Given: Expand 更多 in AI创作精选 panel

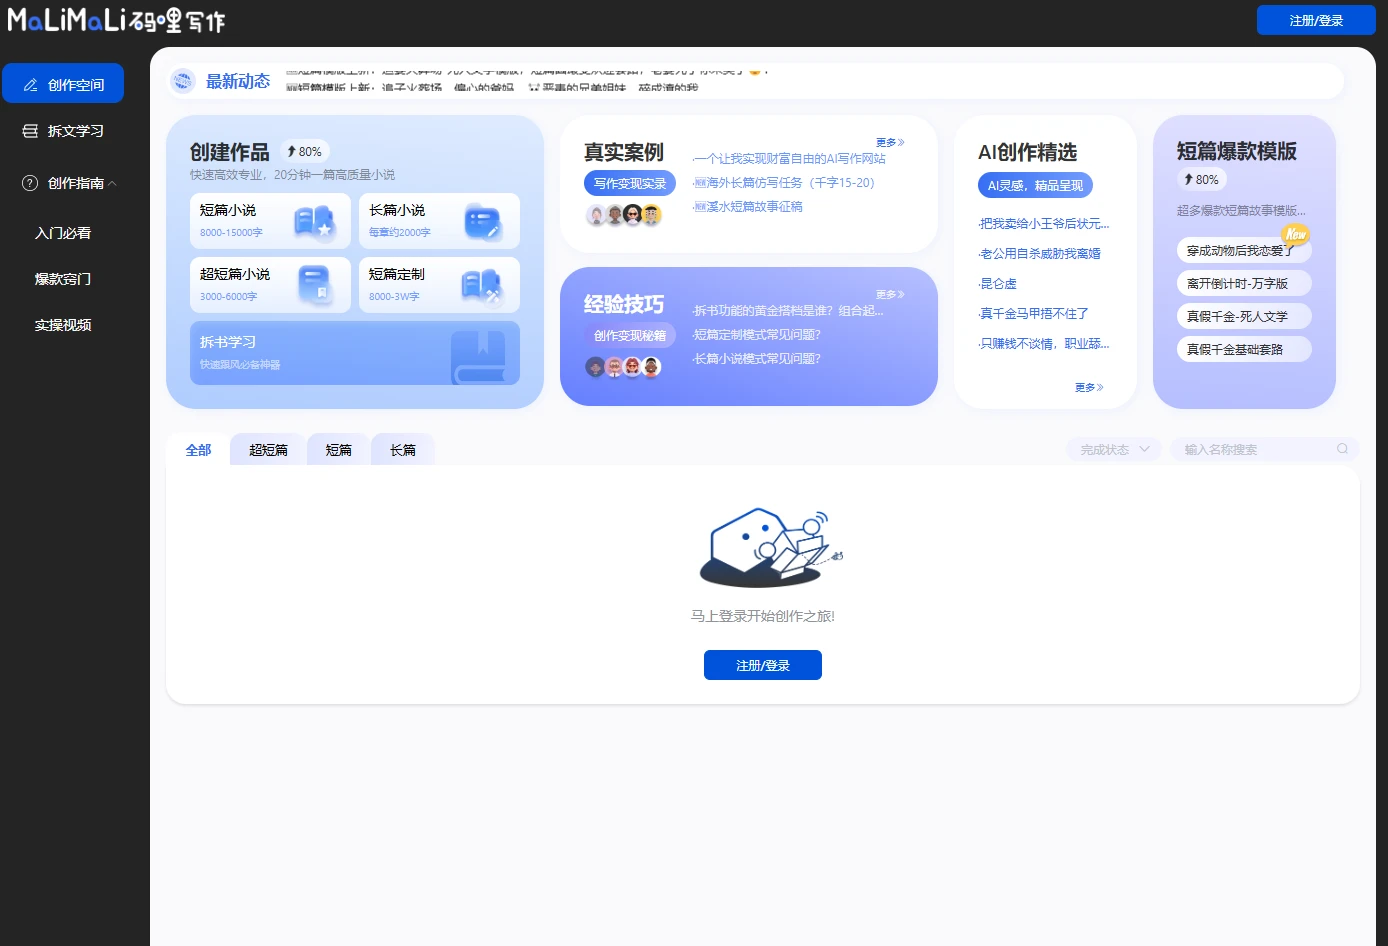Looking at the screenshot, I should click(1088, 387).
